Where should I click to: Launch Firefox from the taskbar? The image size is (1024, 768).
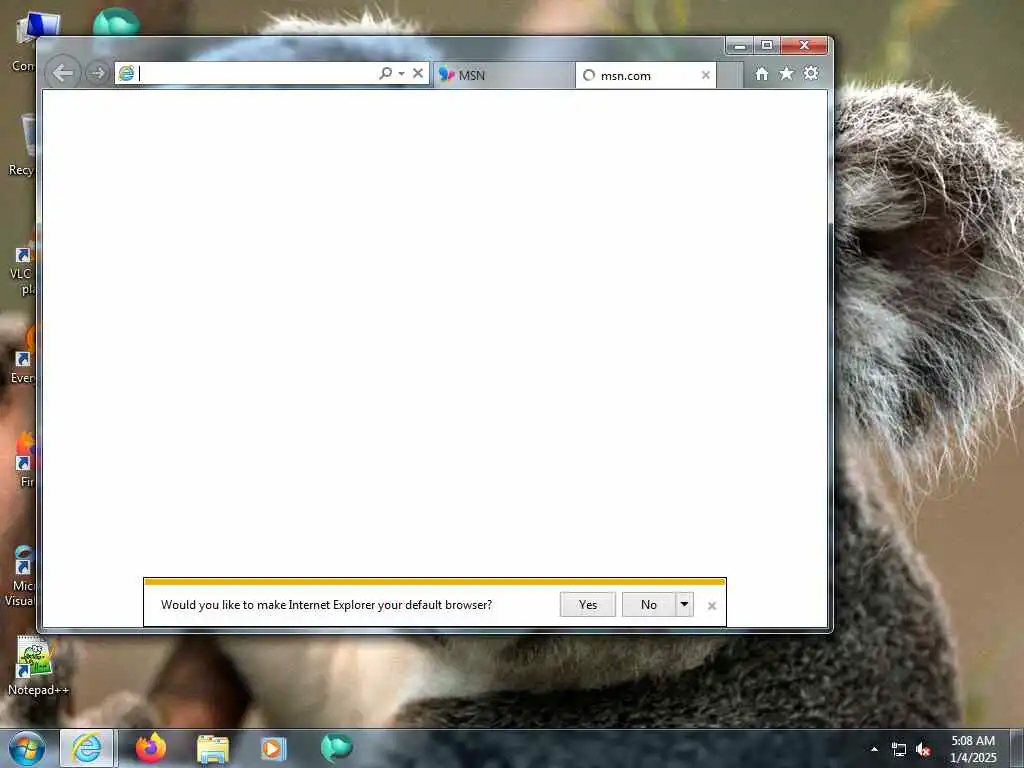(x=151, y=748)
